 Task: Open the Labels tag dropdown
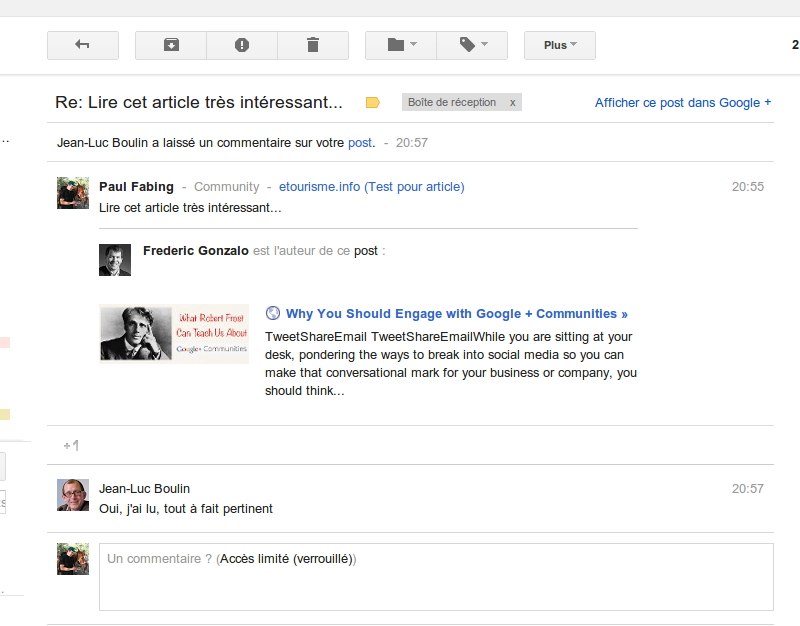[472, 45]
